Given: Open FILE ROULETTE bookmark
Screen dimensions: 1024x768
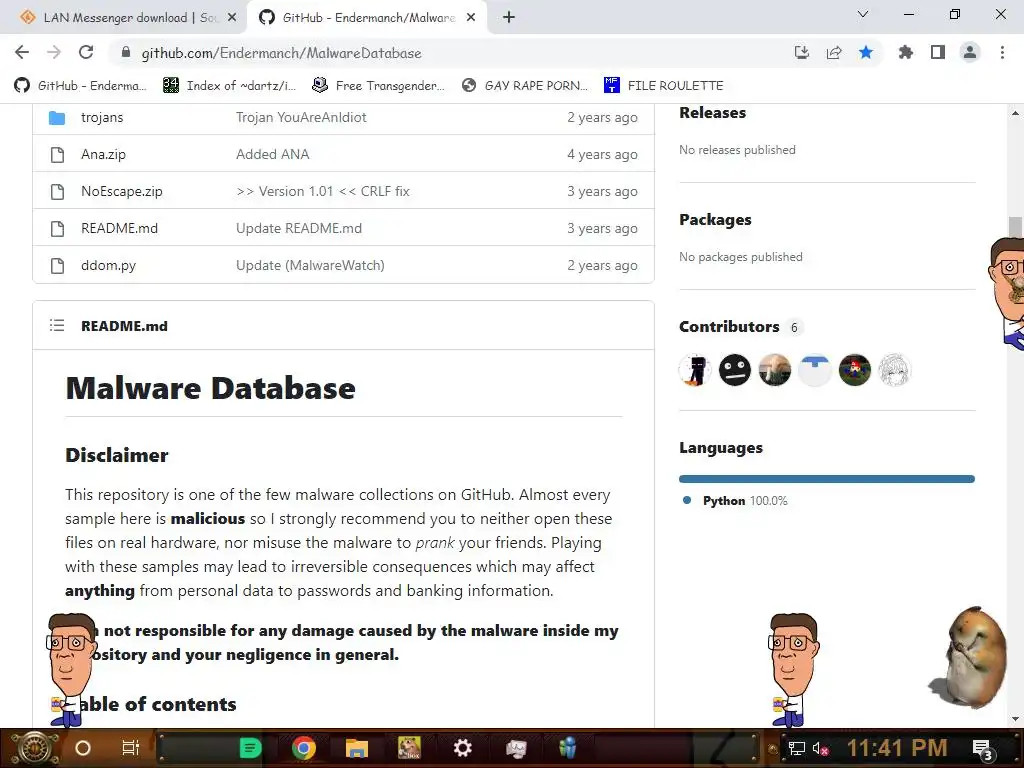Looking at the screenshot, I should coord(664,86).
